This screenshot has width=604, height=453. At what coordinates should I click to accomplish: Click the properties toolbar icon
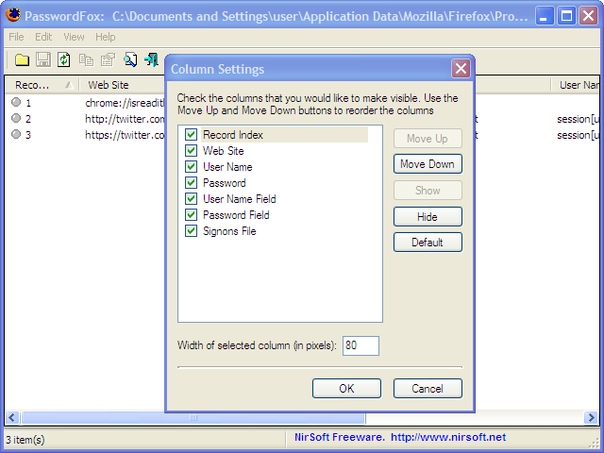coord(108,60)
